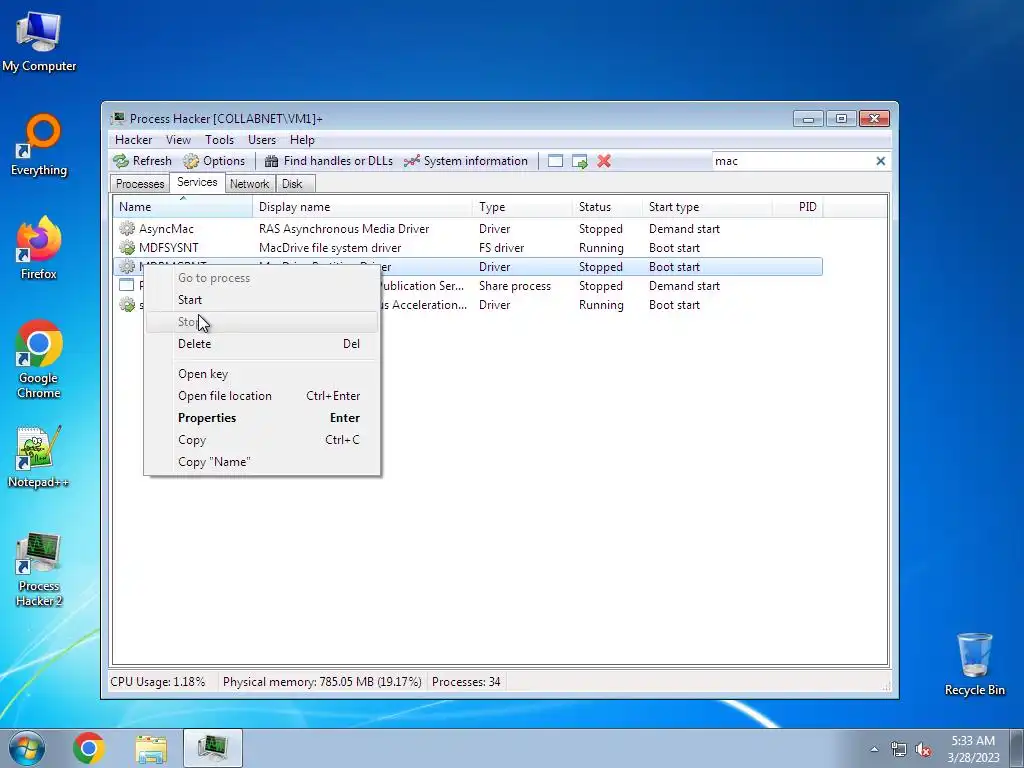
Task: Open System information from toolbar
Action: pos(466,161)
